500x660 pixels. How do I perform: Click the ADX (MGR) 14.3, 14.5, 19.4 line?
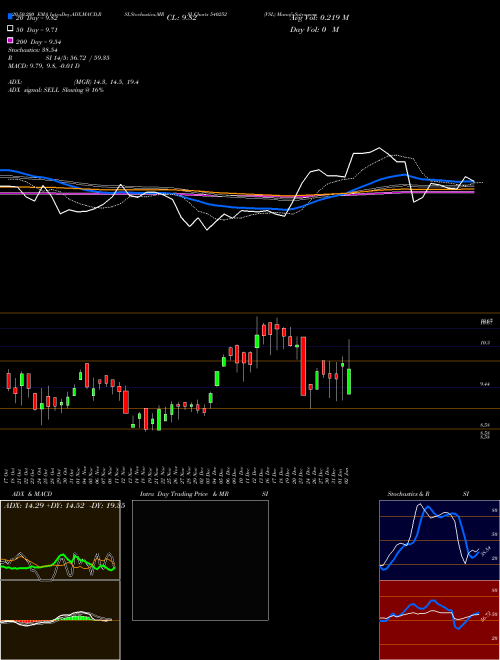click(73, 82)
